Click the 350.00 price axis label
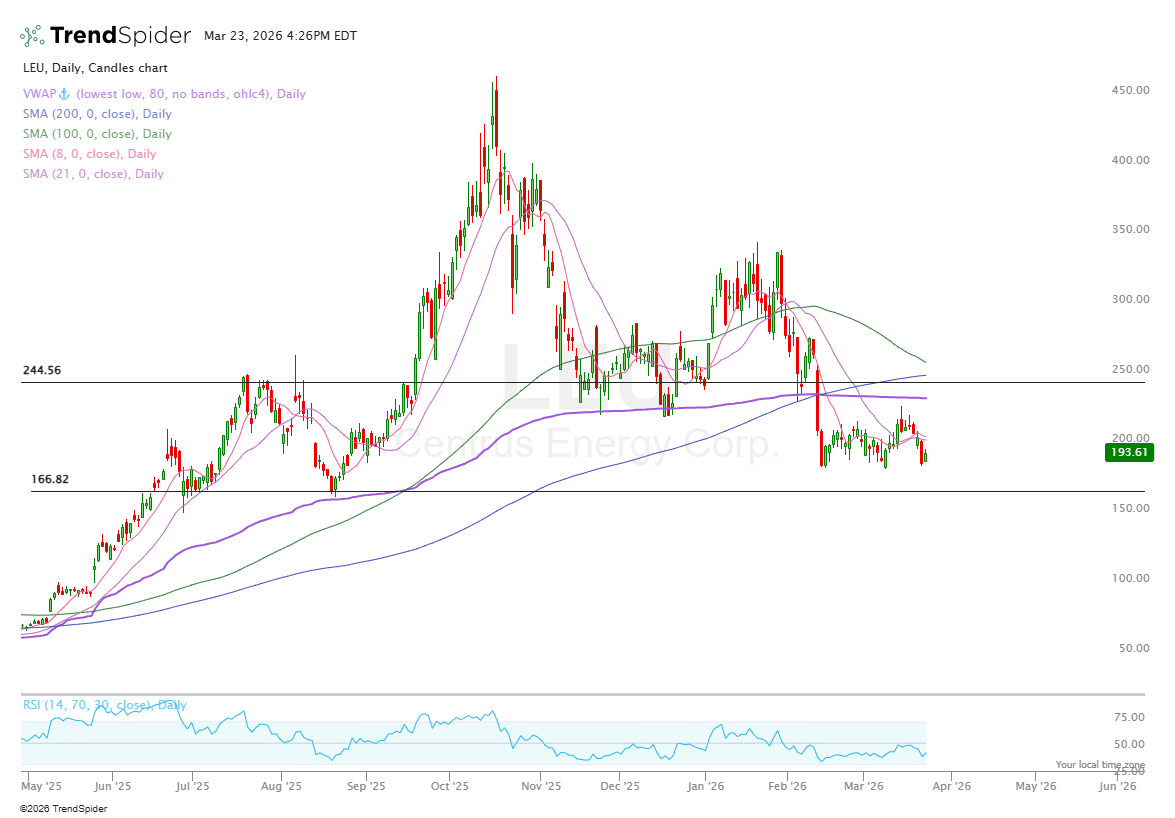 pos(1130,229)
